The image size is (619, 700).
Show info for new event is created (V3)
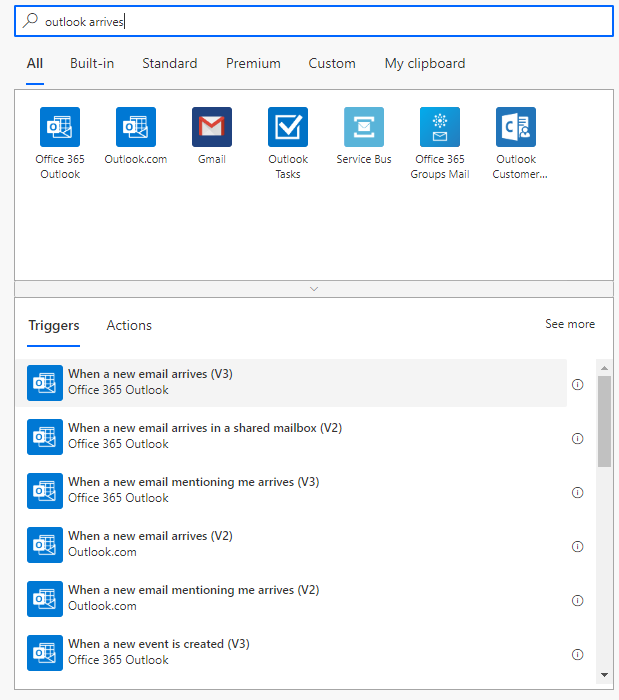(577, 654)
